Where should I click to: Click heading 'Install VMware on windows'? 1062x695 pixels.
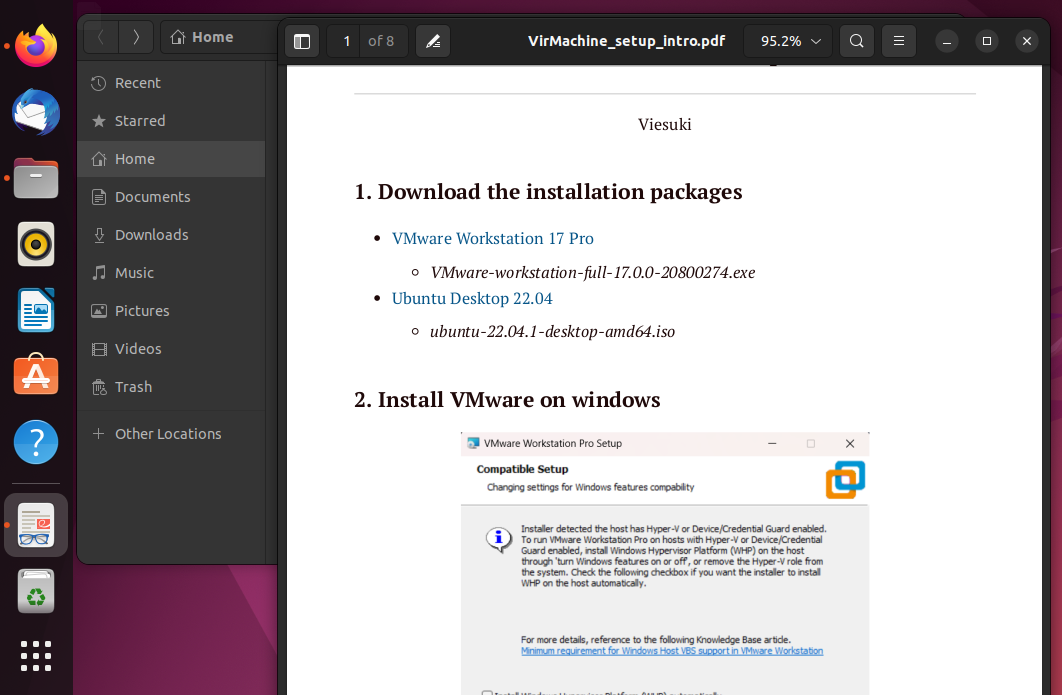pyautogui.click(x=519, y=400)
